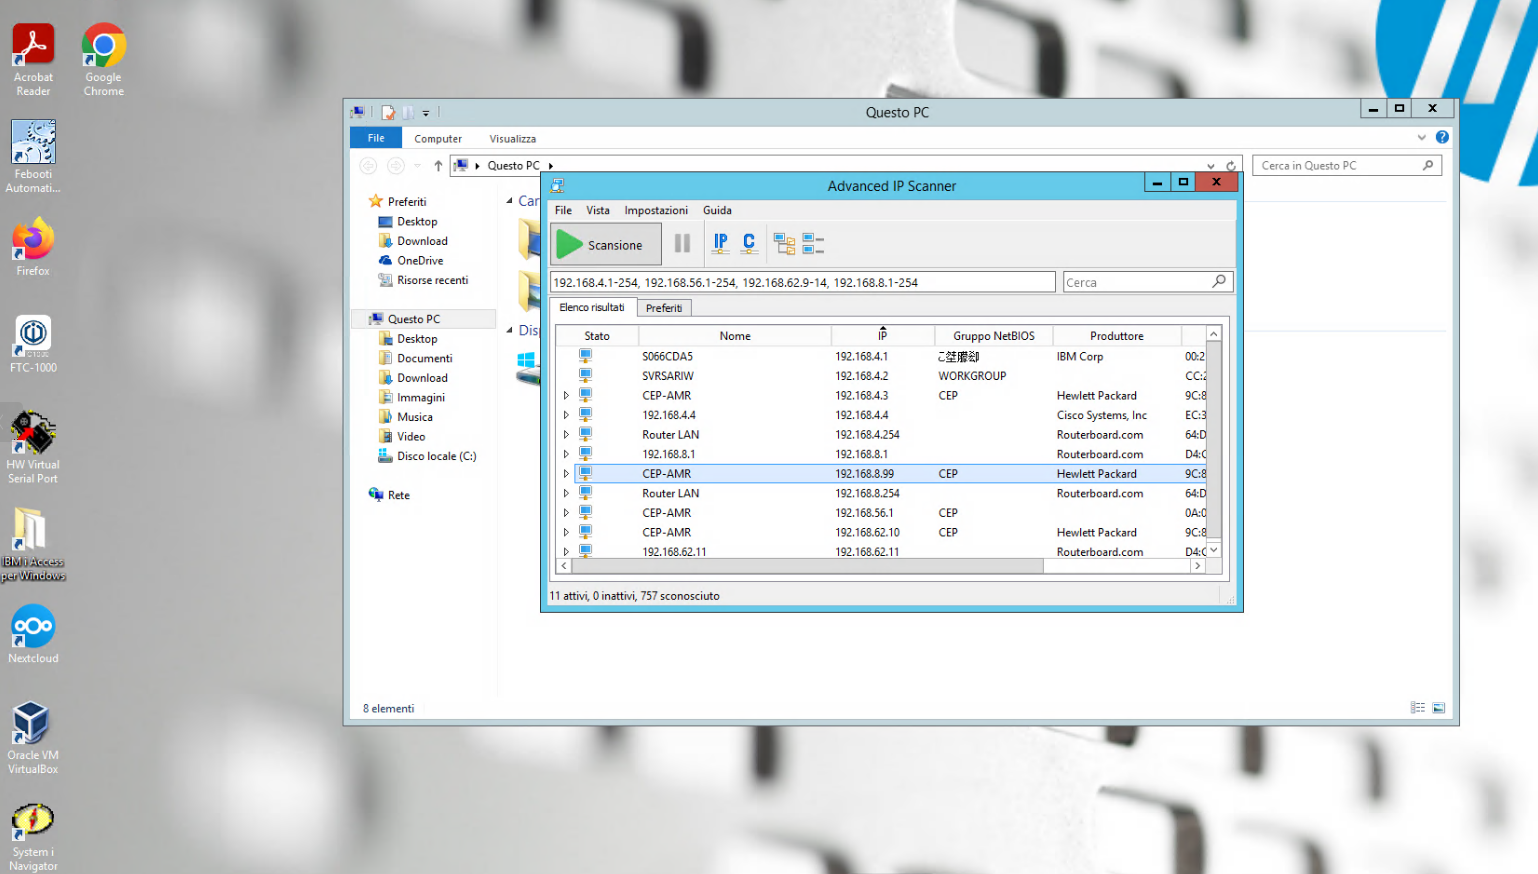The image size is (1538, 874).
Task: Switch to the Preferiti tab in the scanner
Action: point(664,308)
